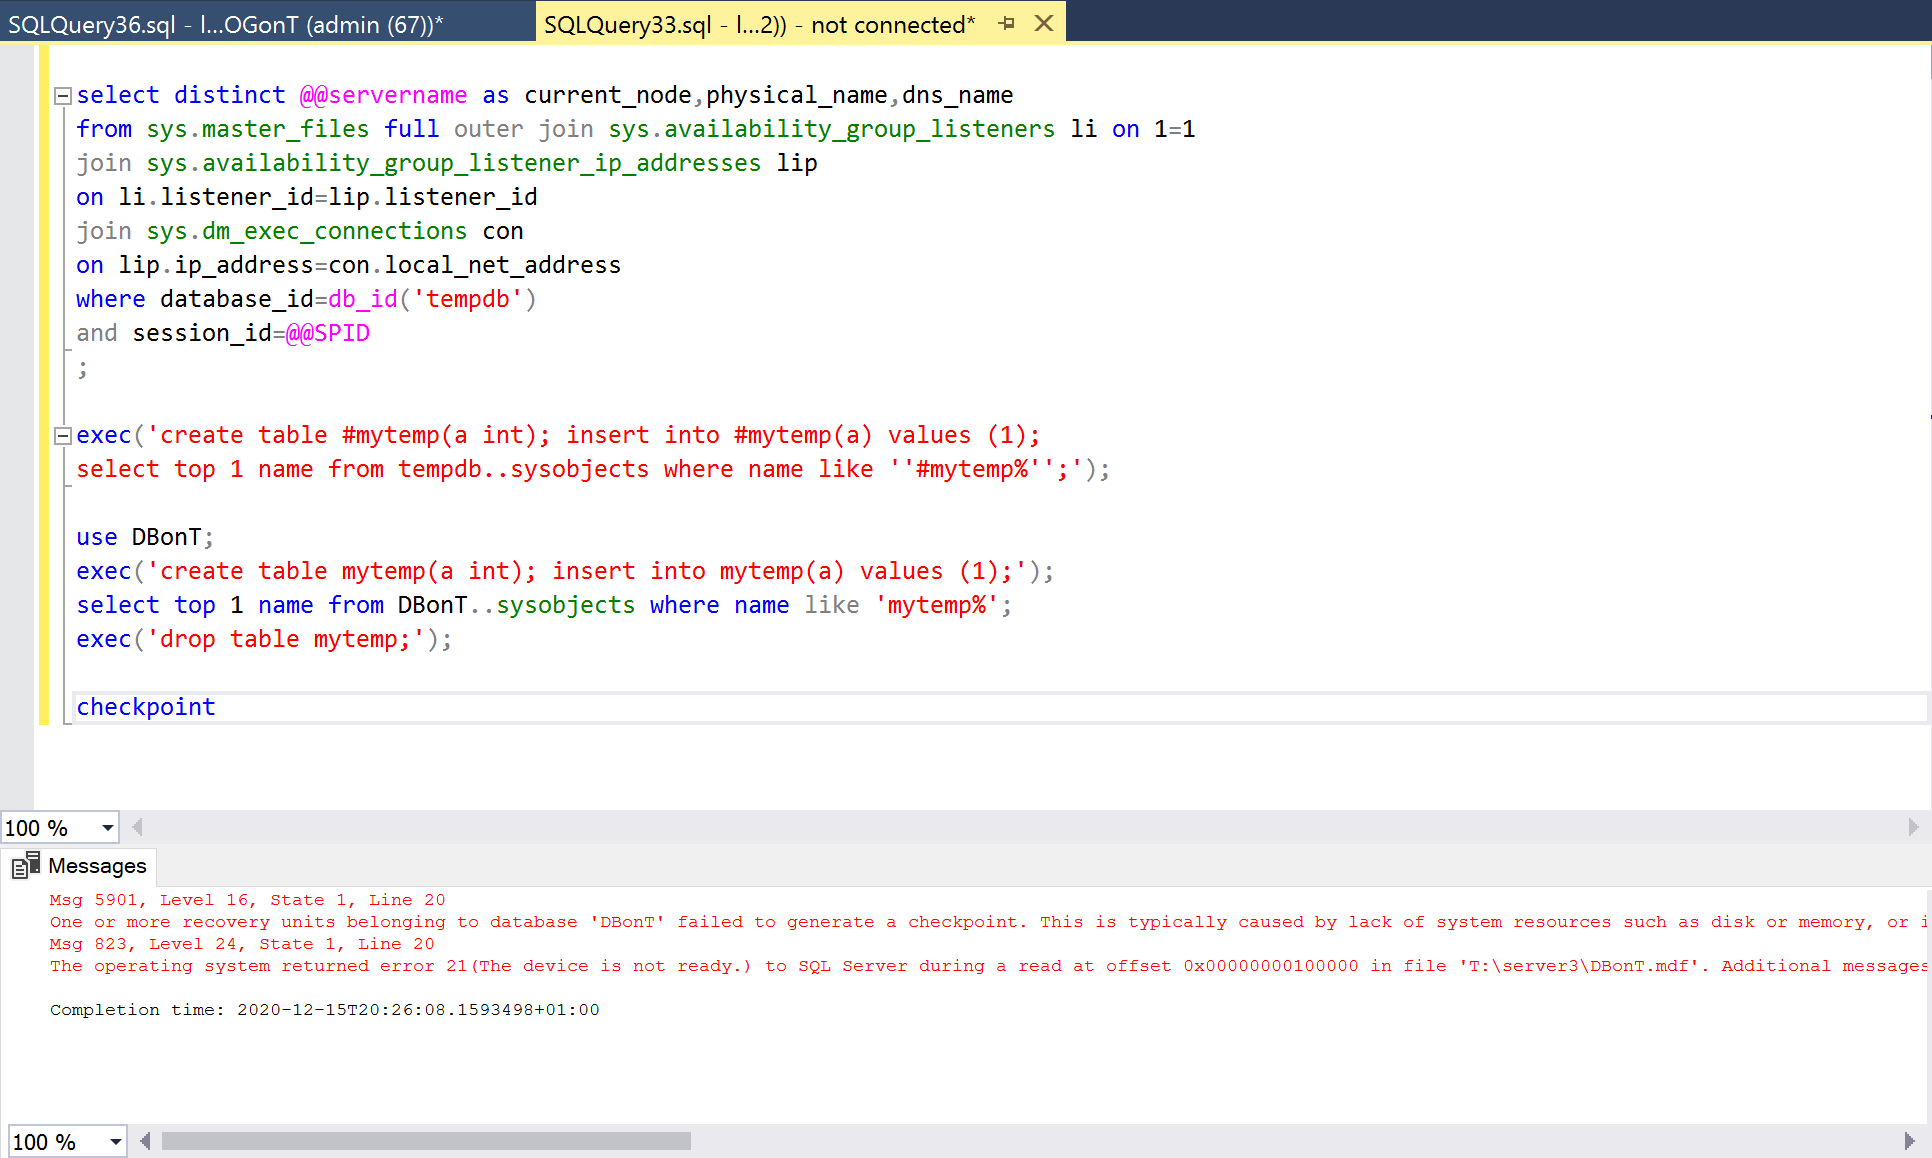The image size is (1932, 1158).
Task: Close the SQLQuery33.sql tab
Action: coord(1043,23)
